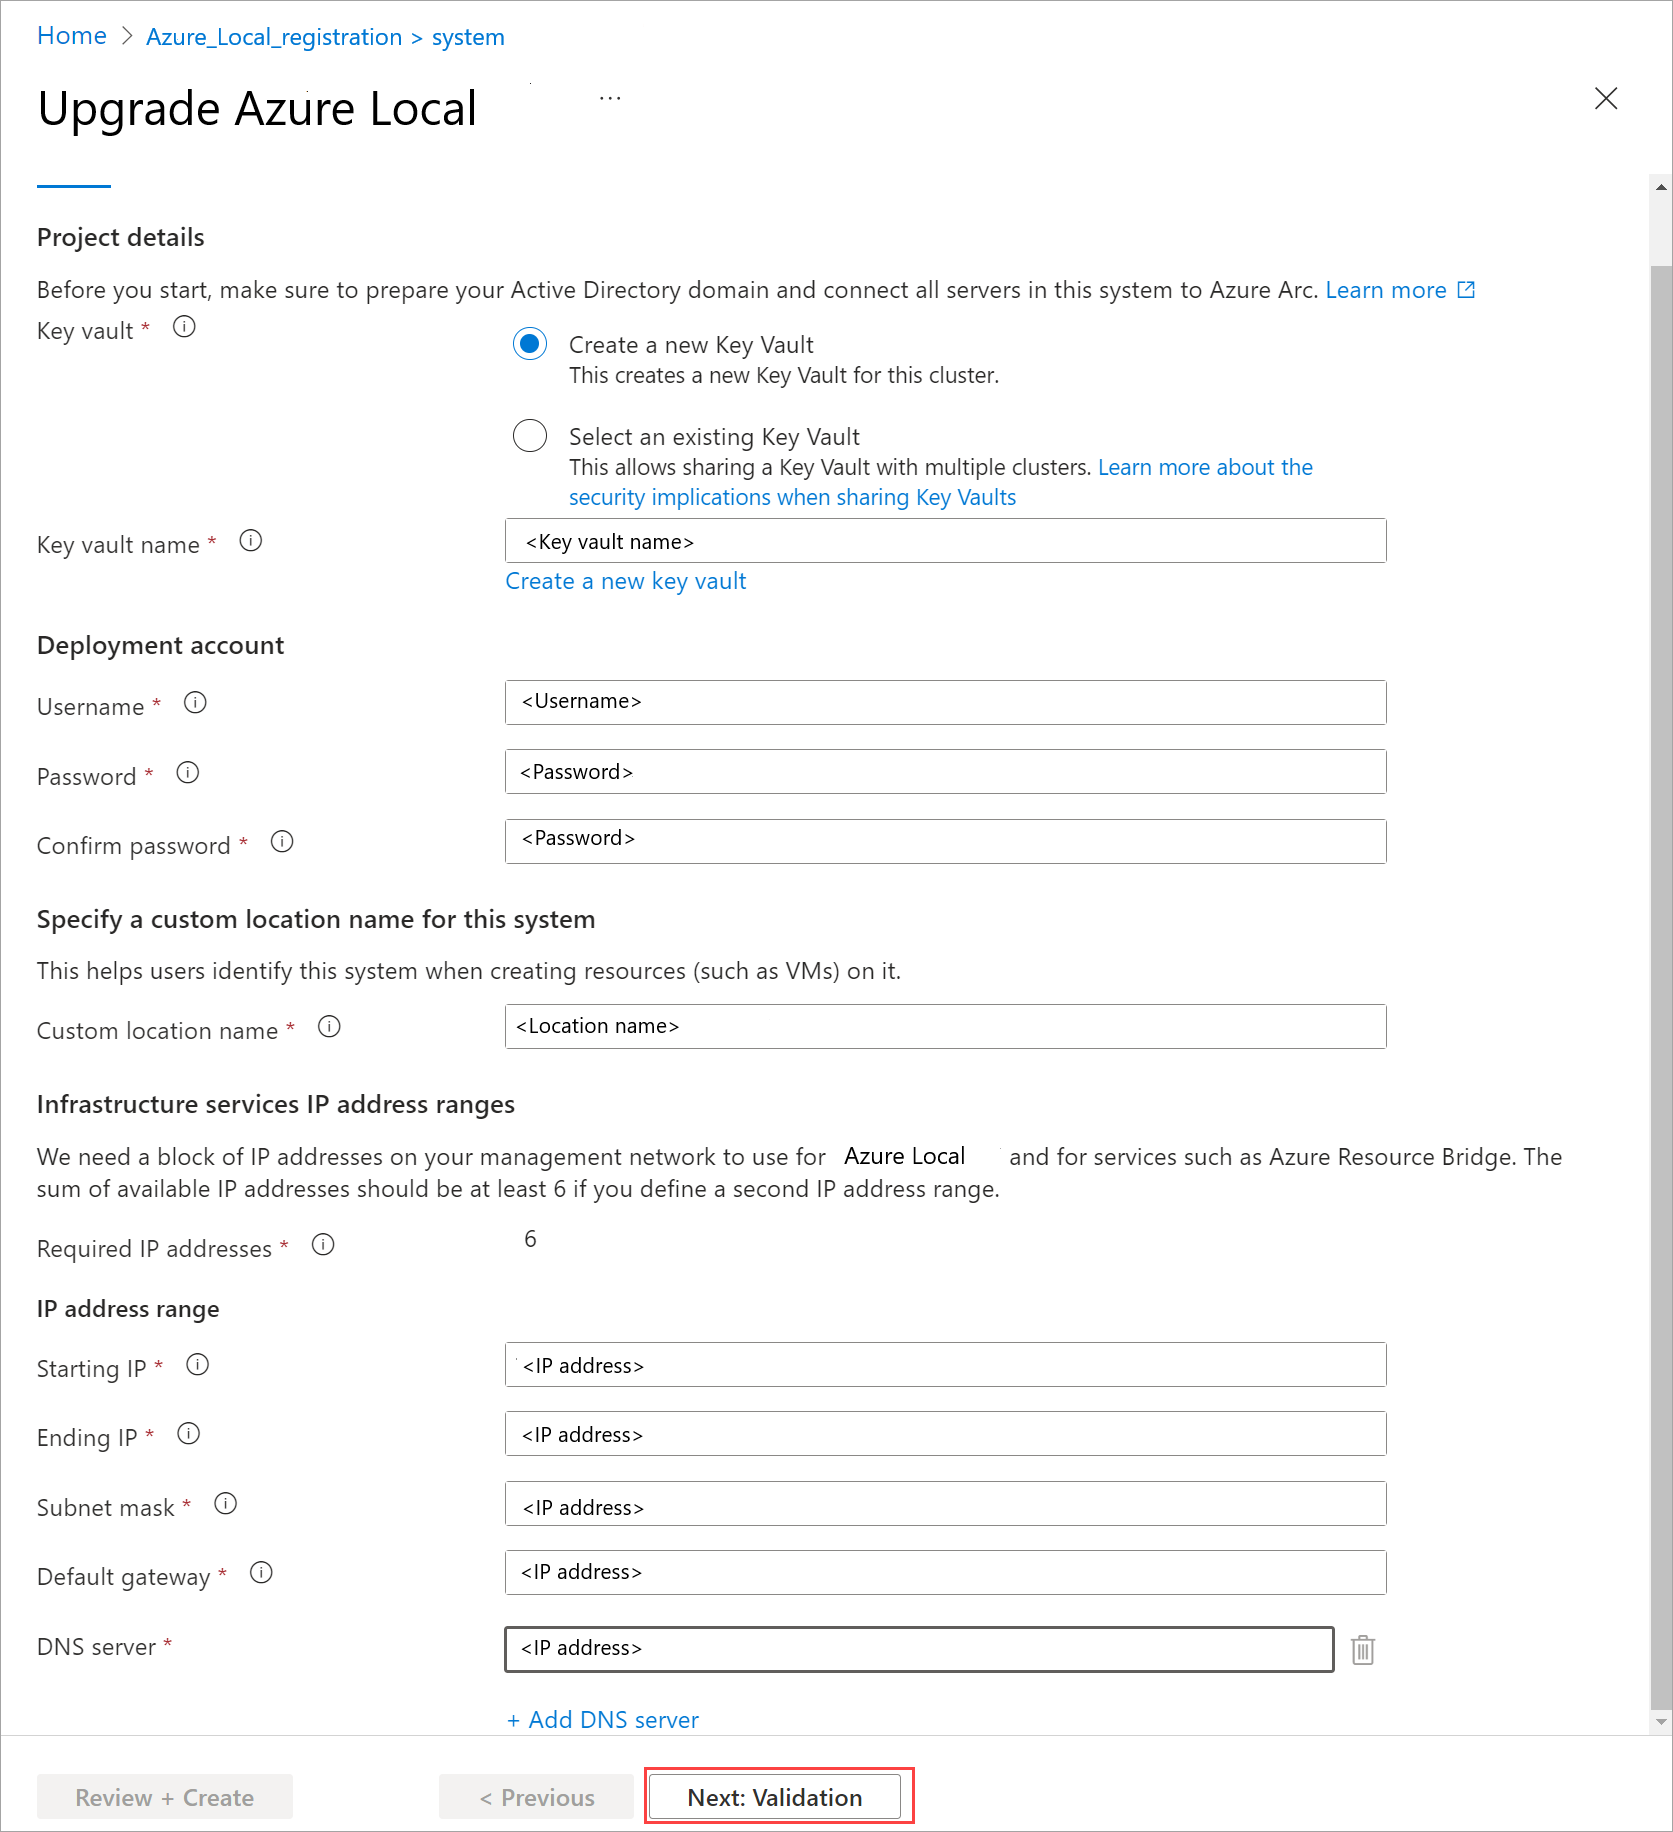Select Create a new Key Vault option

coord(530,344)
